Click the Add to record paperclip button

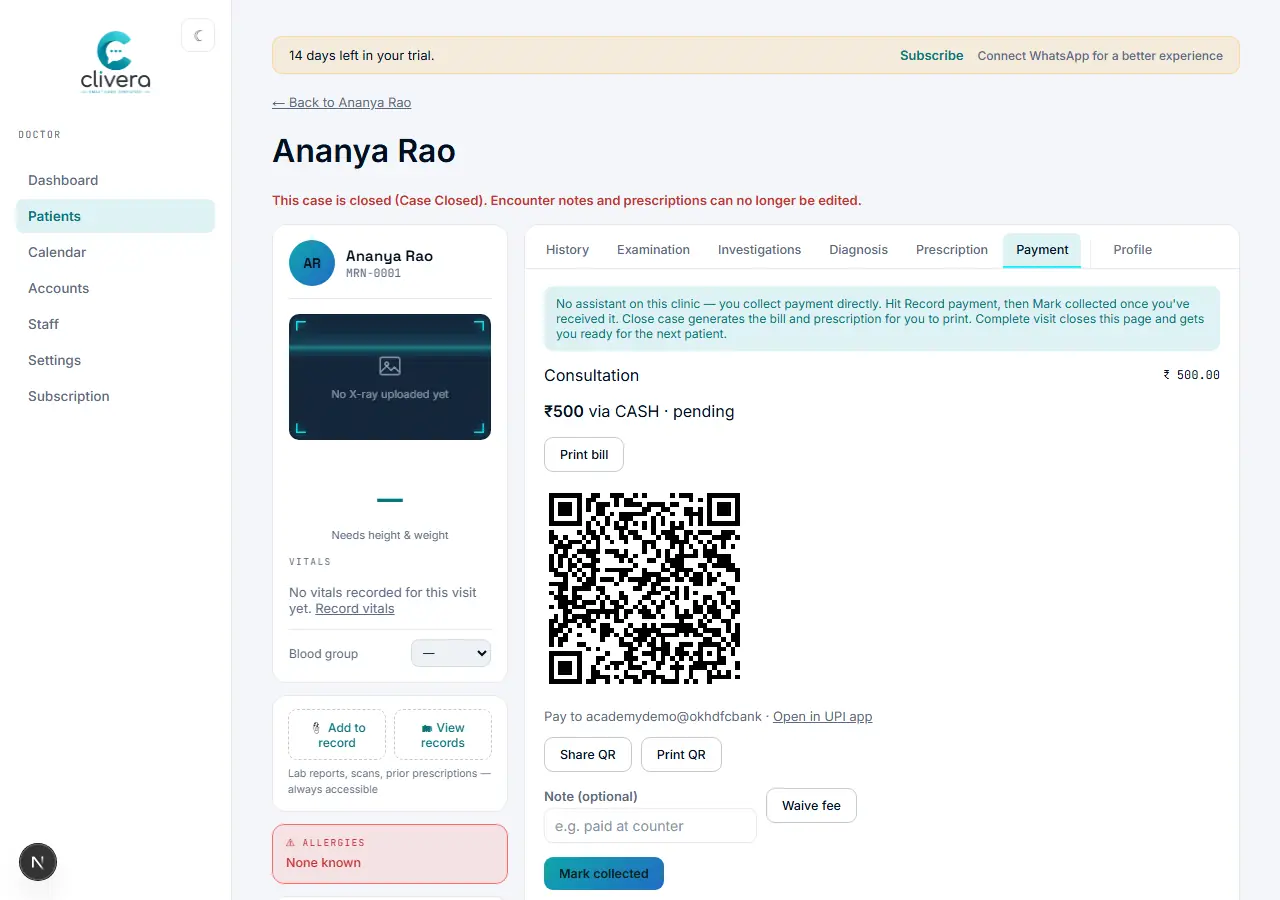point(337,735)
